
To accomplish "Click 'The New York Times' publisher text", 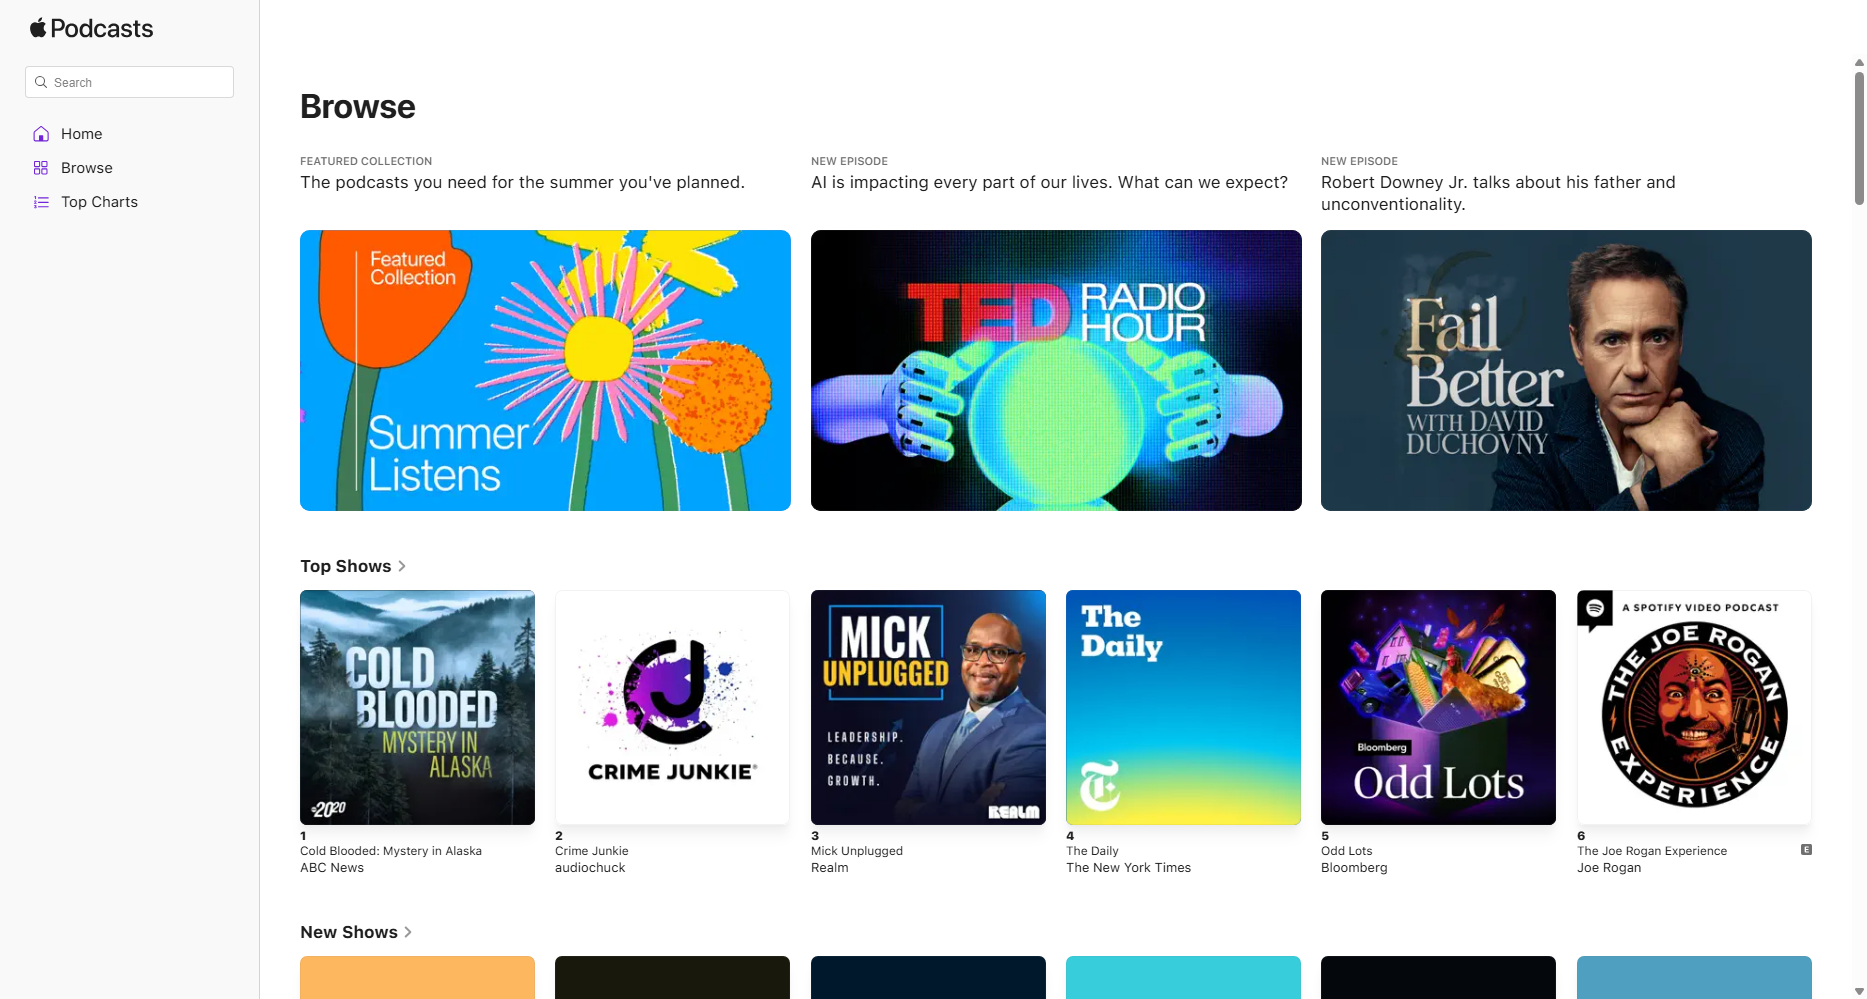I will pyautogui.click(x=1129, y=868).
